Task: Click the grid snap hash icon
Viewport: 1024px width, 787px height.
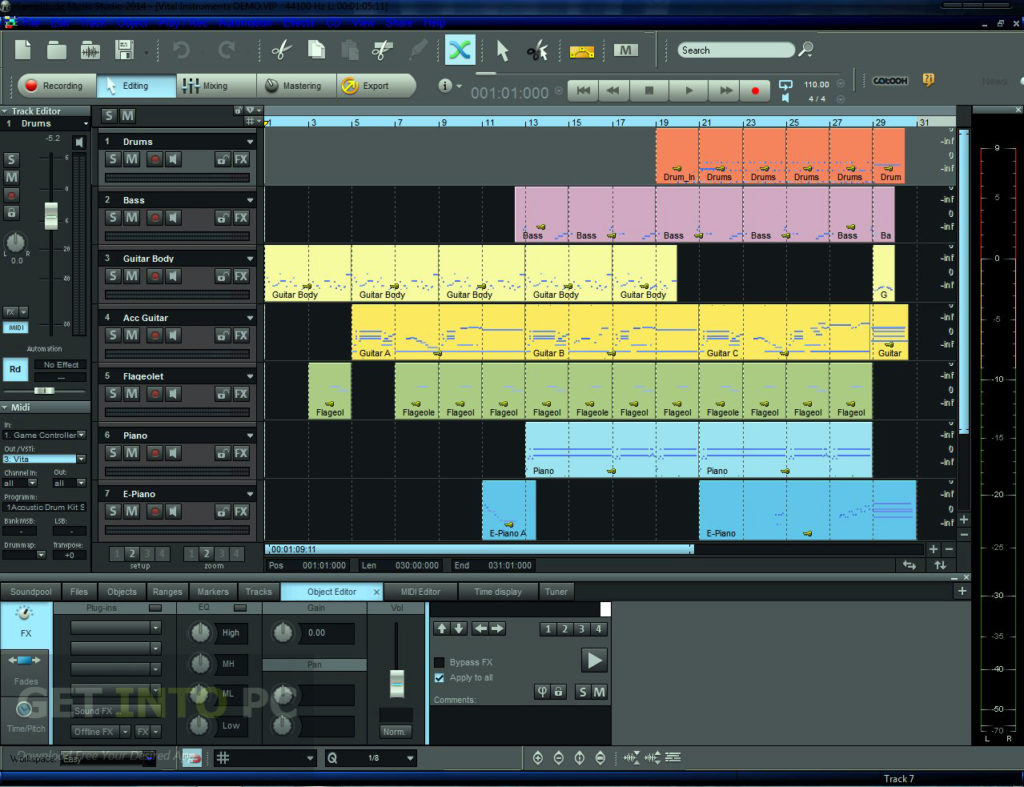Action: [x=223, y=758]
